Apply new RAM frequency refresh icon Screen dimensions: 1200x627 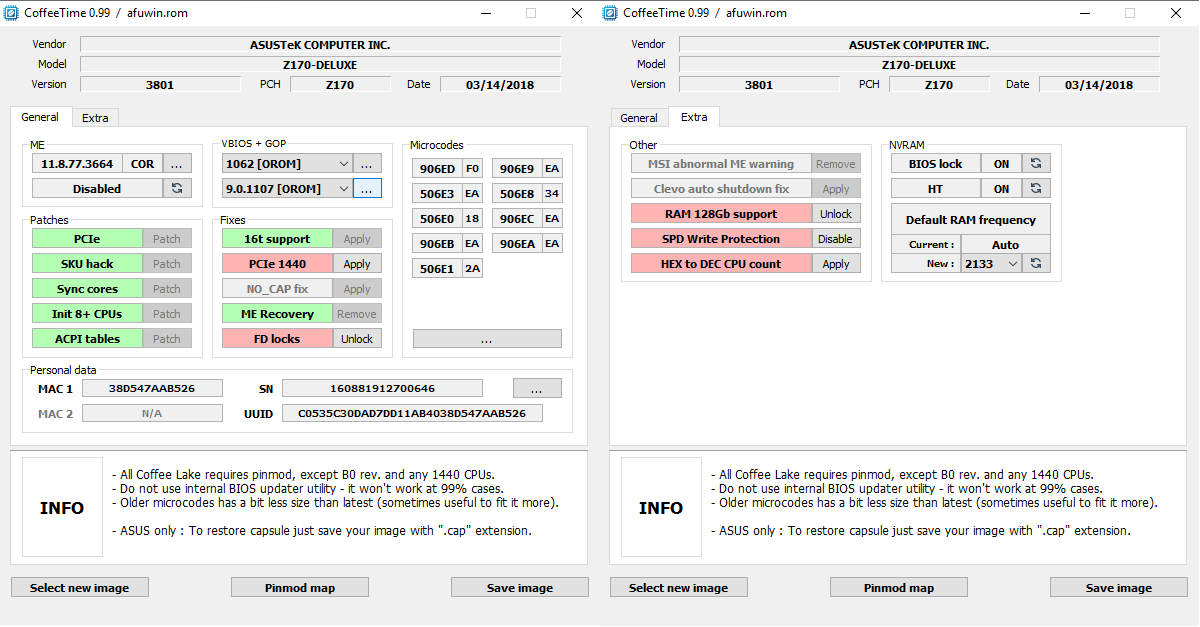point(1036,263)
